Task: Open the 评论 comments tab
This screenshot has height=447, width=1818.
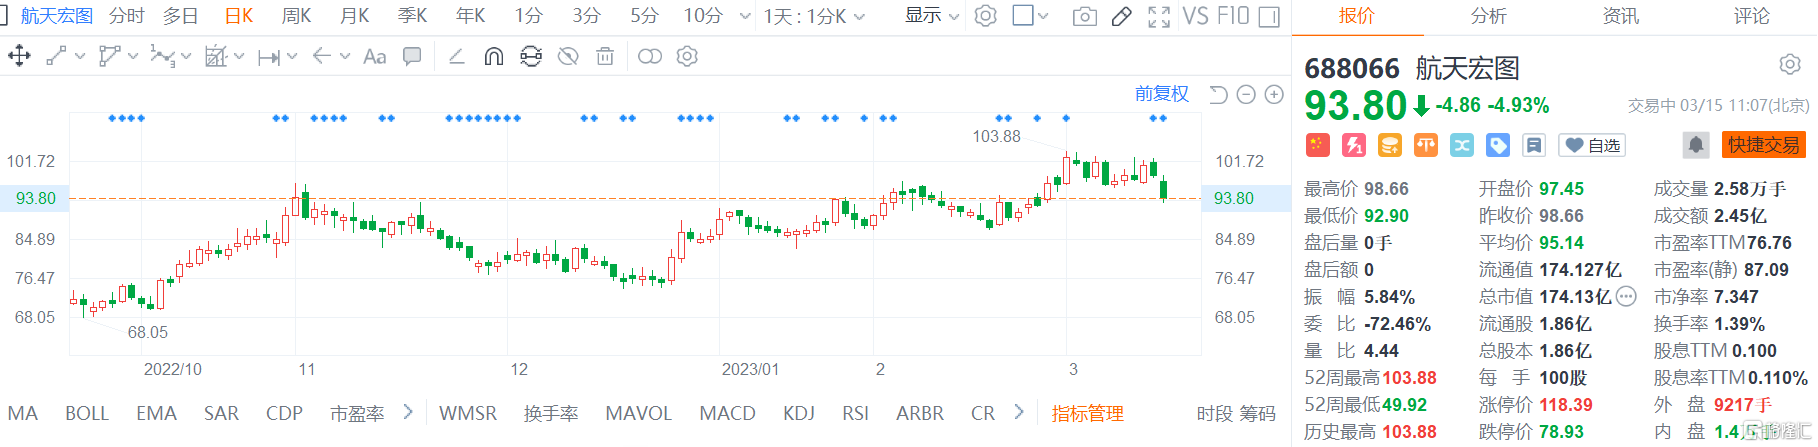Action: tap(1752, 16)
